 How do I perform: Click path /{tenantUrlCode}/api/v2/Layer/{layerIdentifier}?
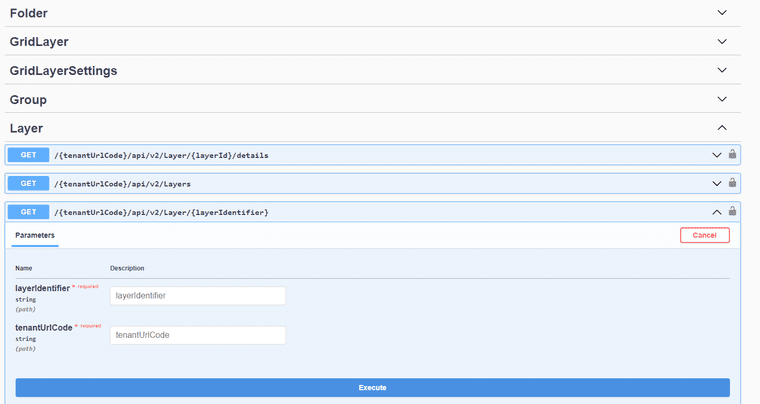point(161,213)
